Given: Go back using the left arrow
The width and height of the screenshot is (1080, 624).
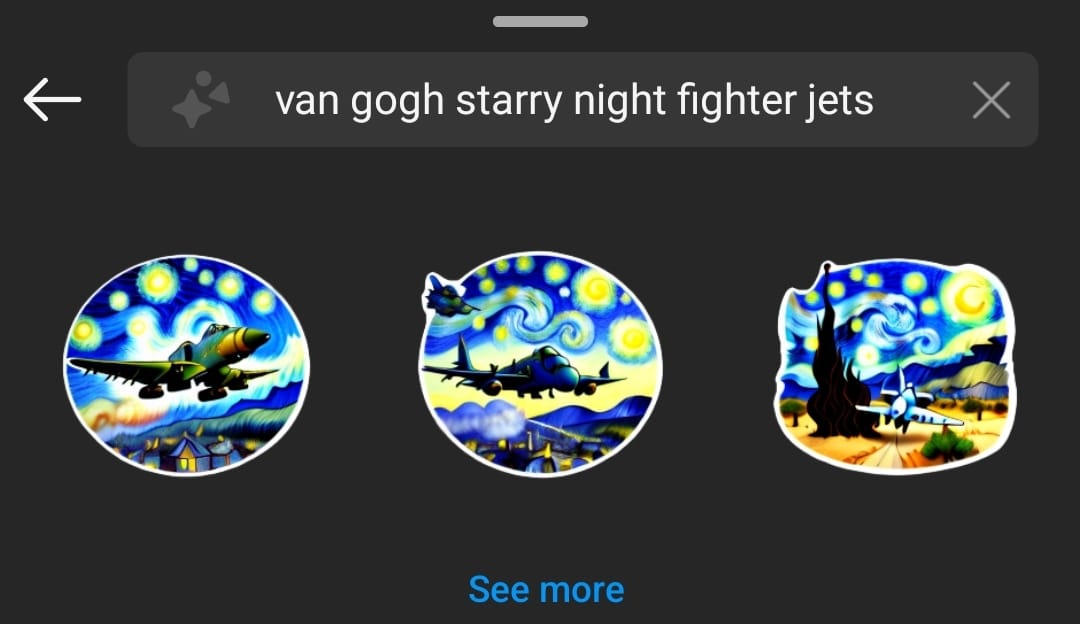Looking at the screenshot, I should [52, 99].
